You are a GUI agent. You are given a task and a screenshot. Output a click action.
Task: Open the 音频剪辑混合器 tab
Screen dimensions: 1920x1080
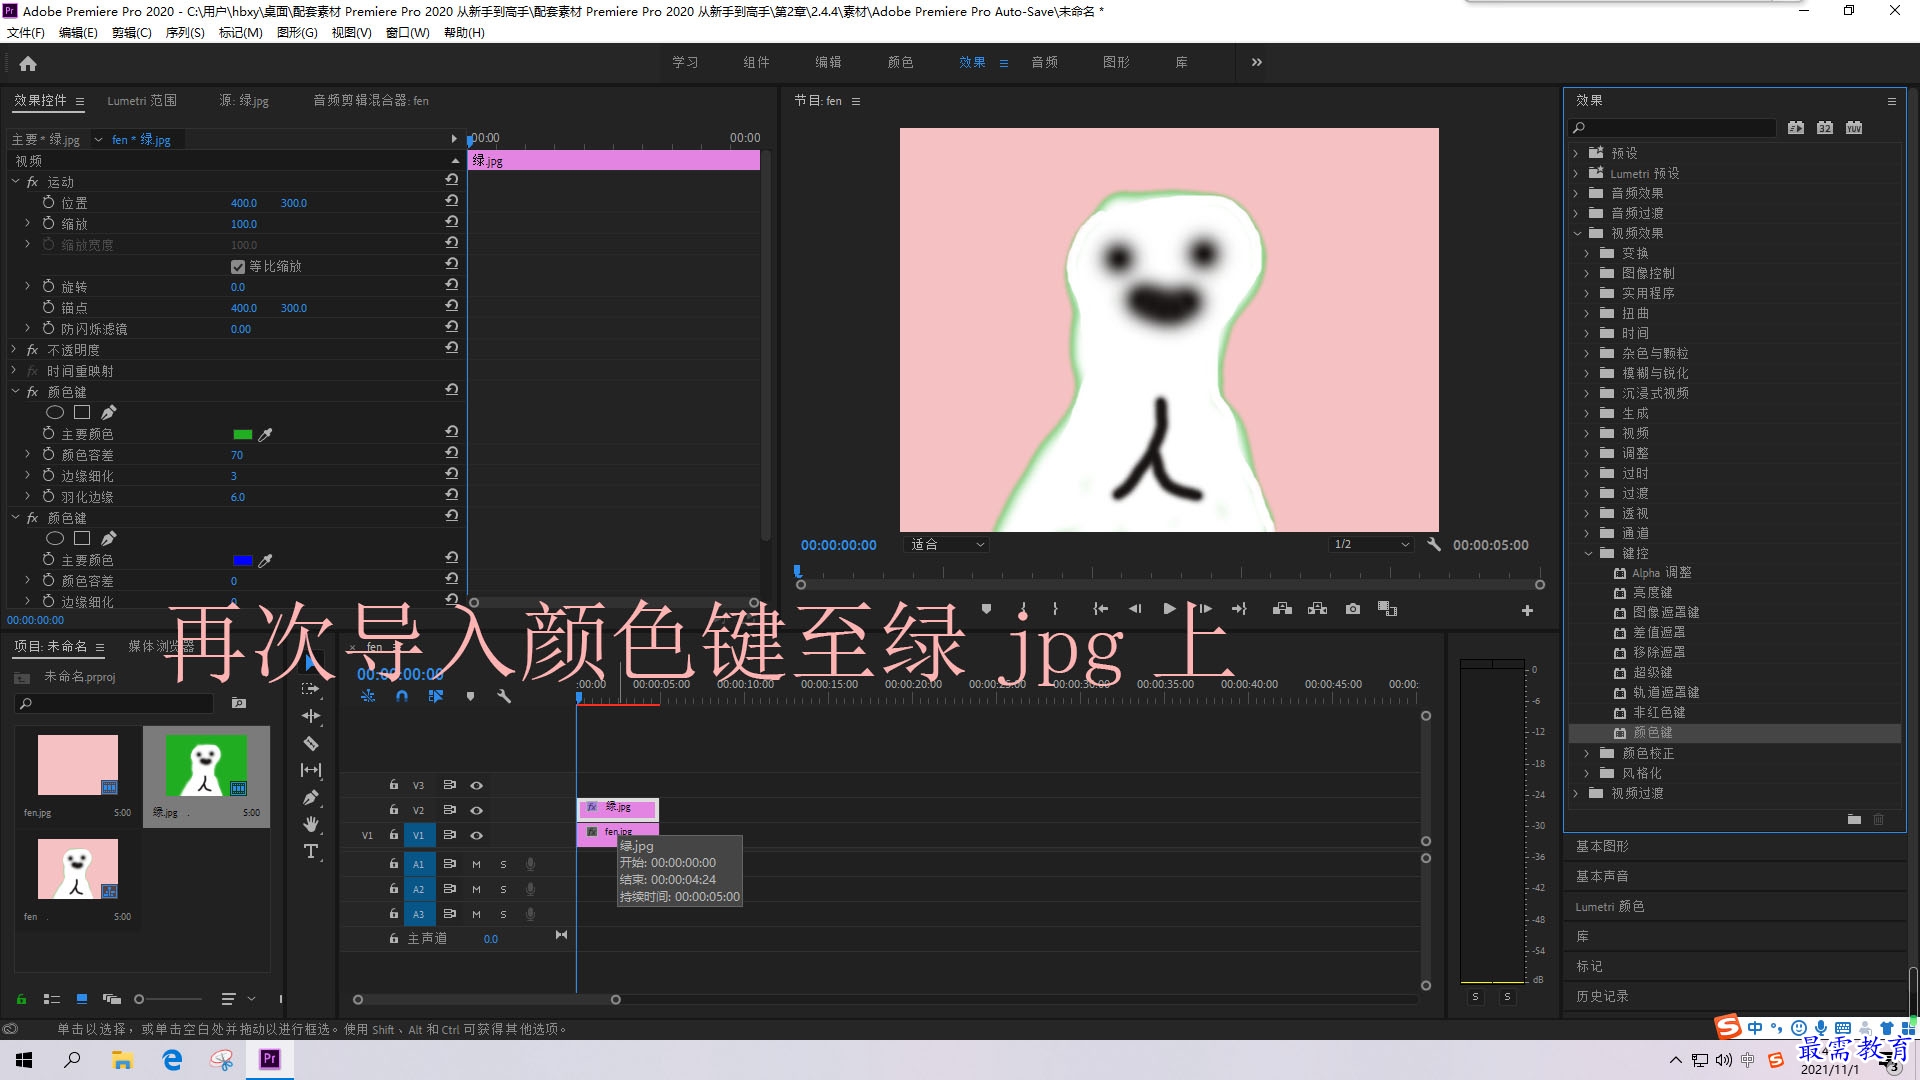371,101
